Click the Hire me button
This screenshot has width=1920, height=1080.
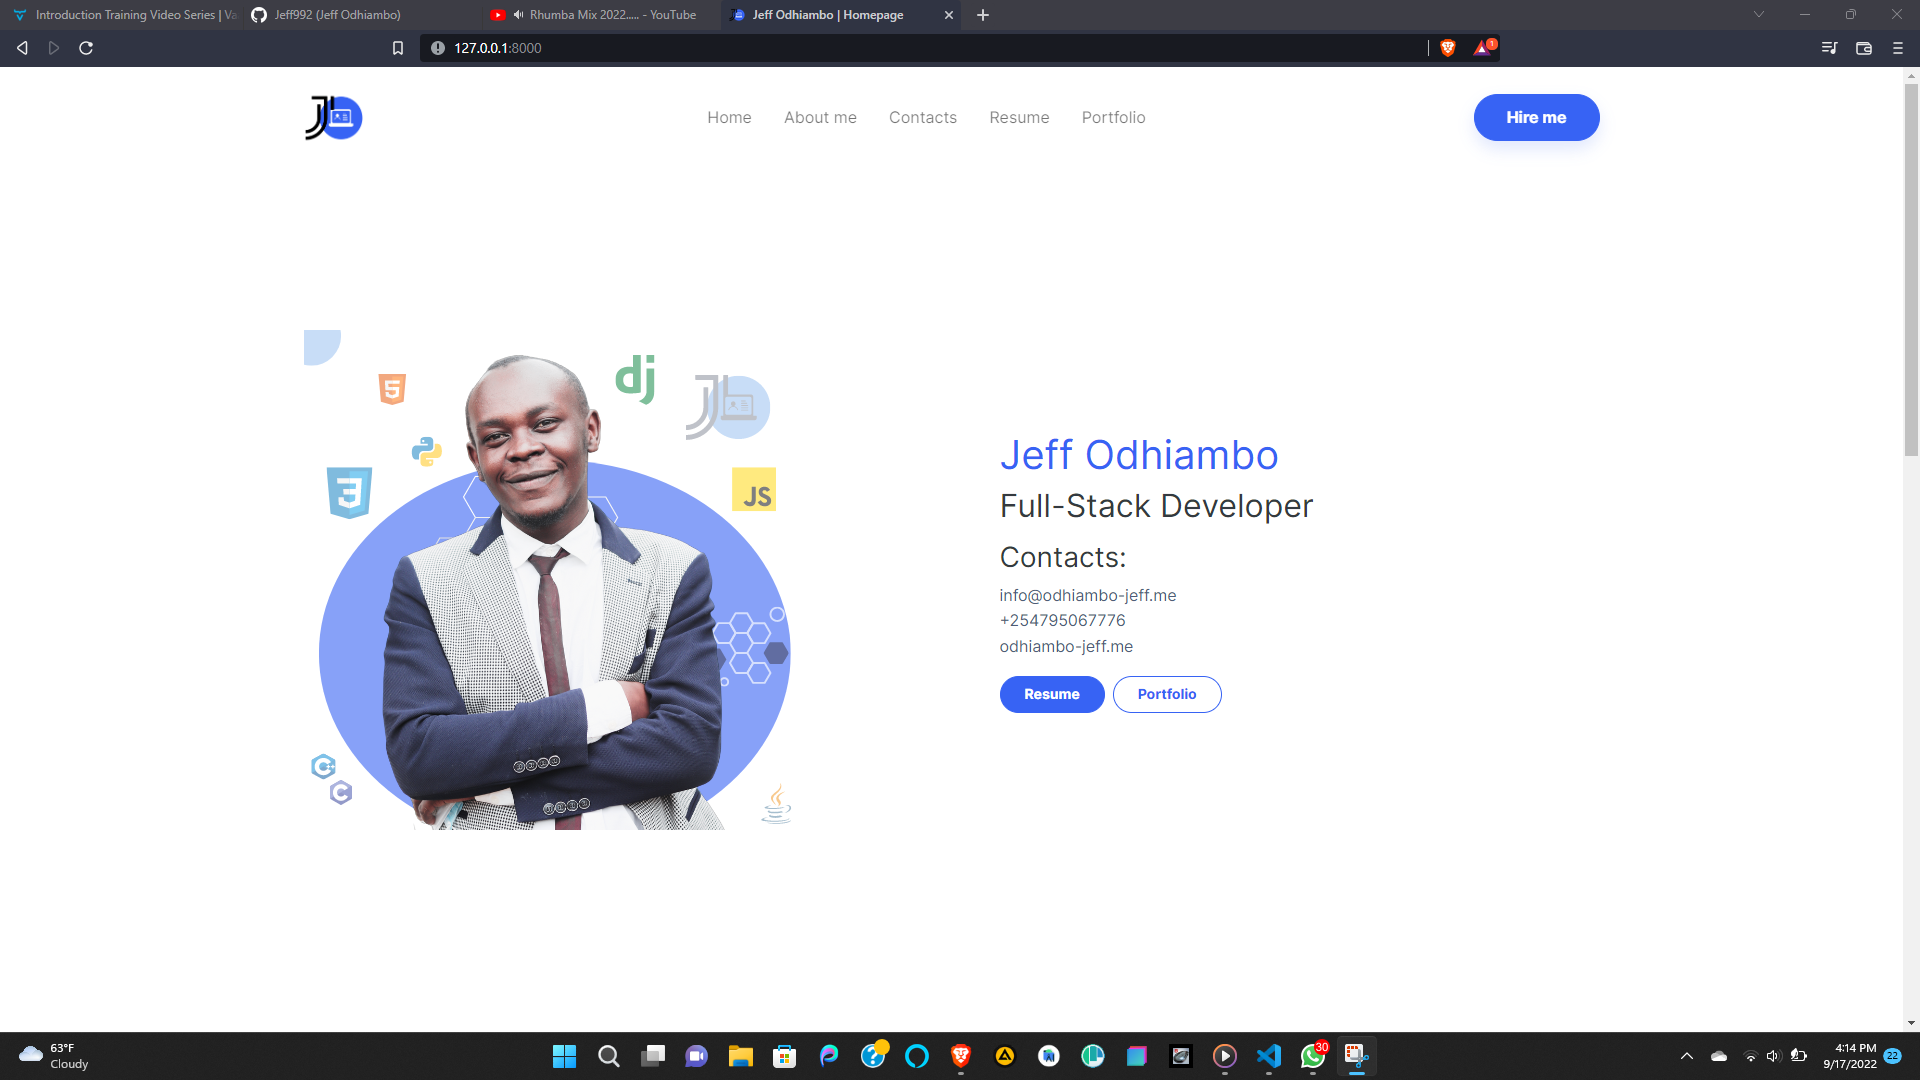(1536, 117)
